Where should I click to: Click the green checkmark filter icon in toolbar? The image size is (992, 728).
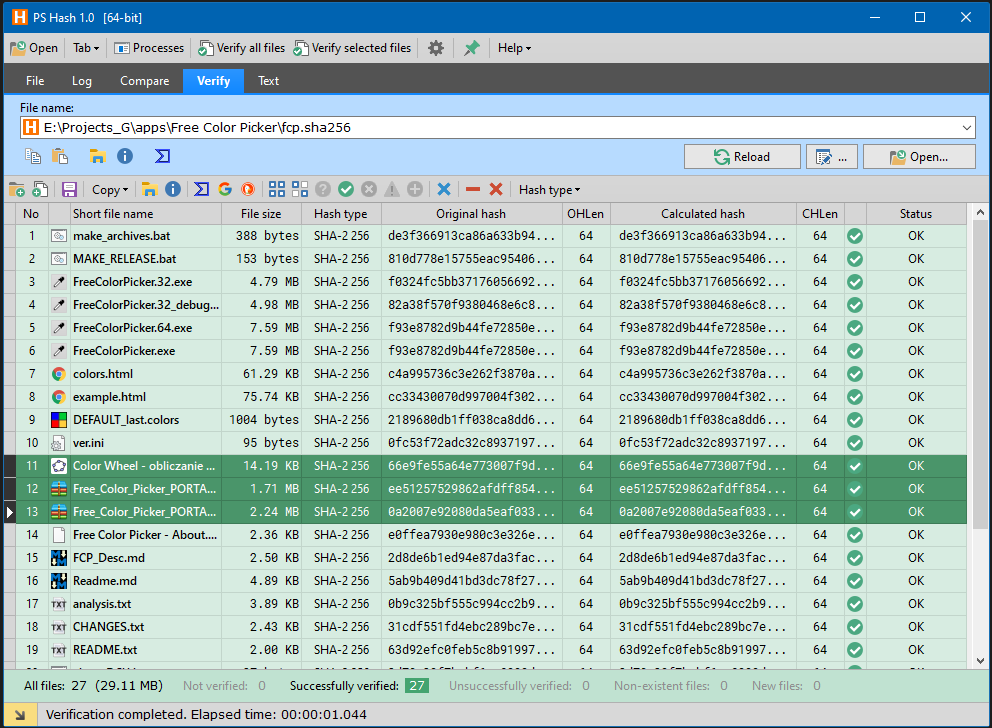pyautogui.click(x=346, y=189)
